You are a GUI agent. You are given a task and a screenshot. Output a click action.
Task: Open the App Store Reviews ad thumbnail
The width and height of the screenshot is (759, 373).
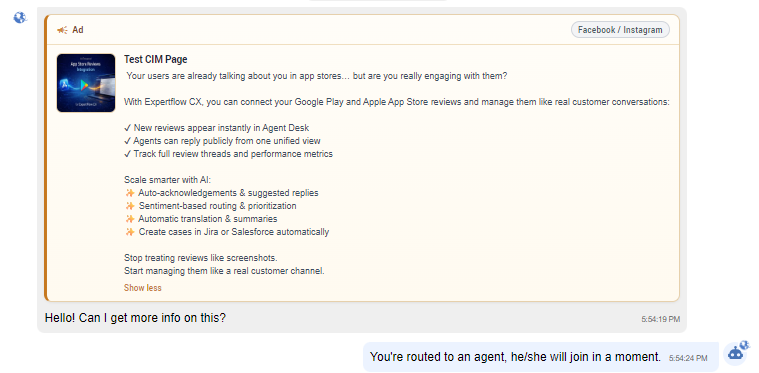pyautogui.click(x=86, y=83)
